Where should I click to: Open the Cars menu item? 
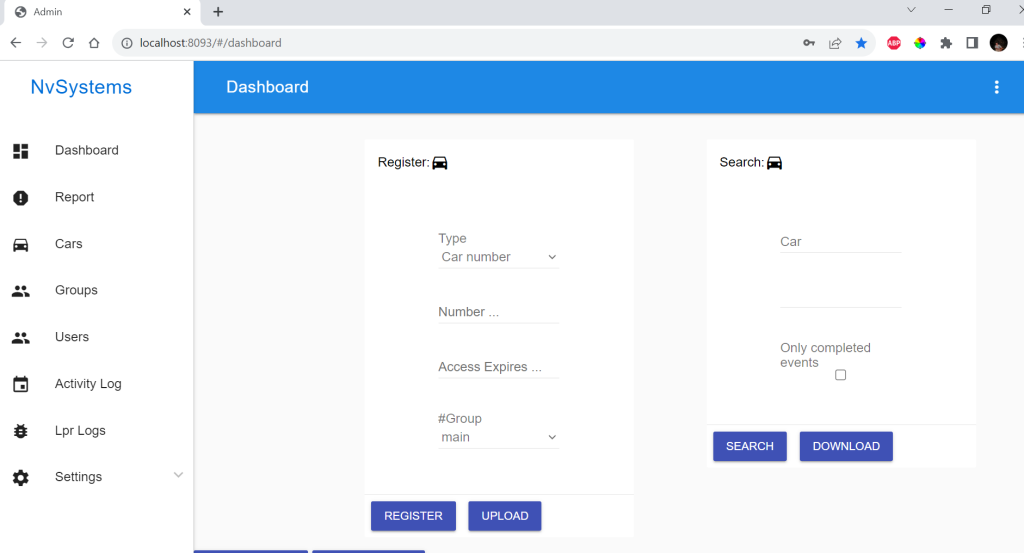click(x=69, y=244)
